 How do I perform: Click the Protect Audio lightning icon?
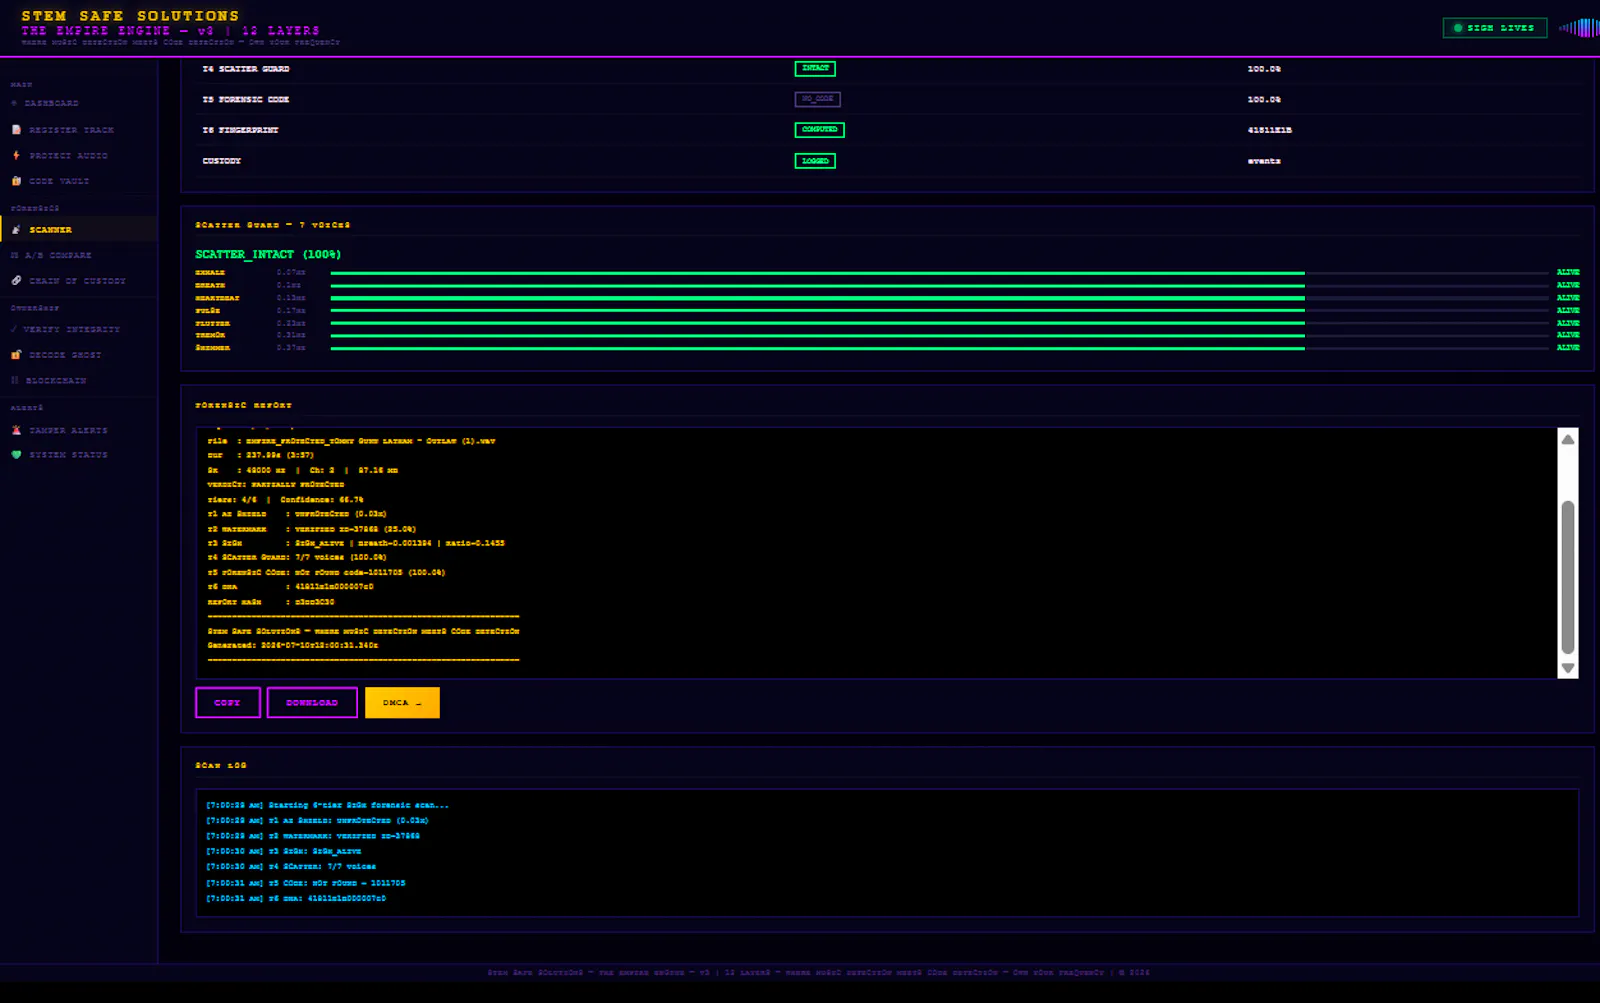tap(16, 155)
